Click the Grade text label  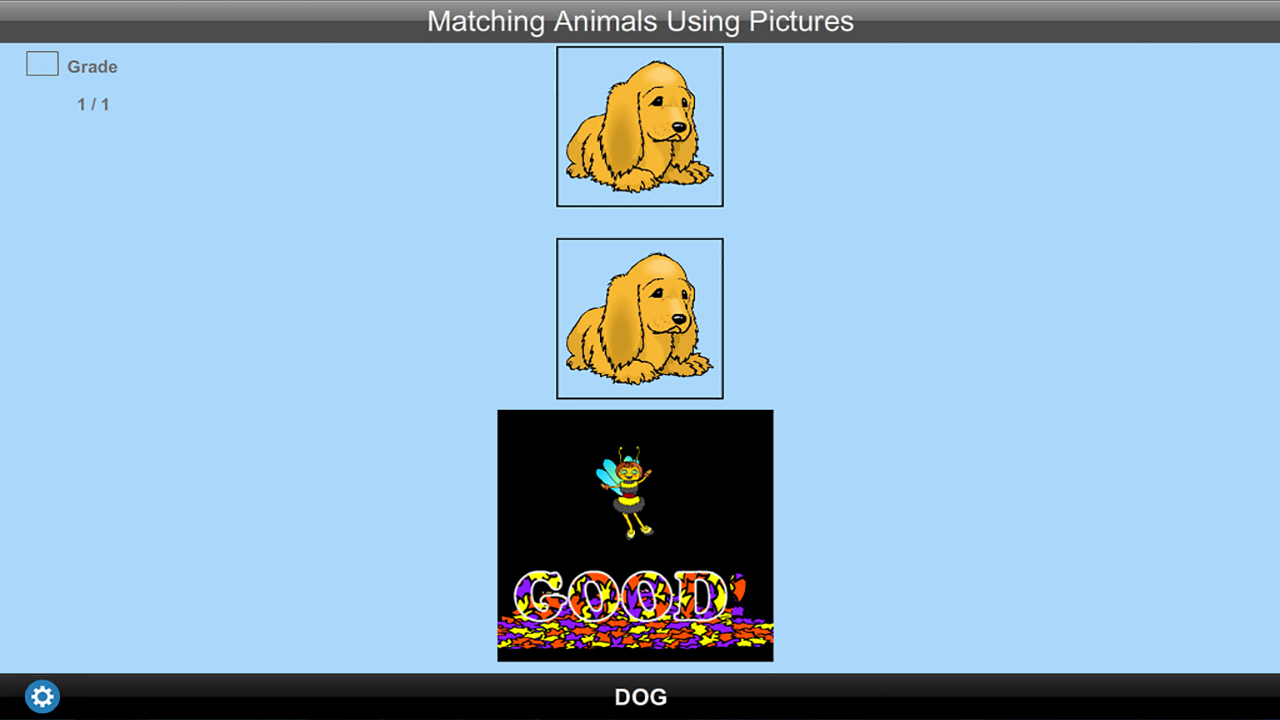[x=92, y=67]
